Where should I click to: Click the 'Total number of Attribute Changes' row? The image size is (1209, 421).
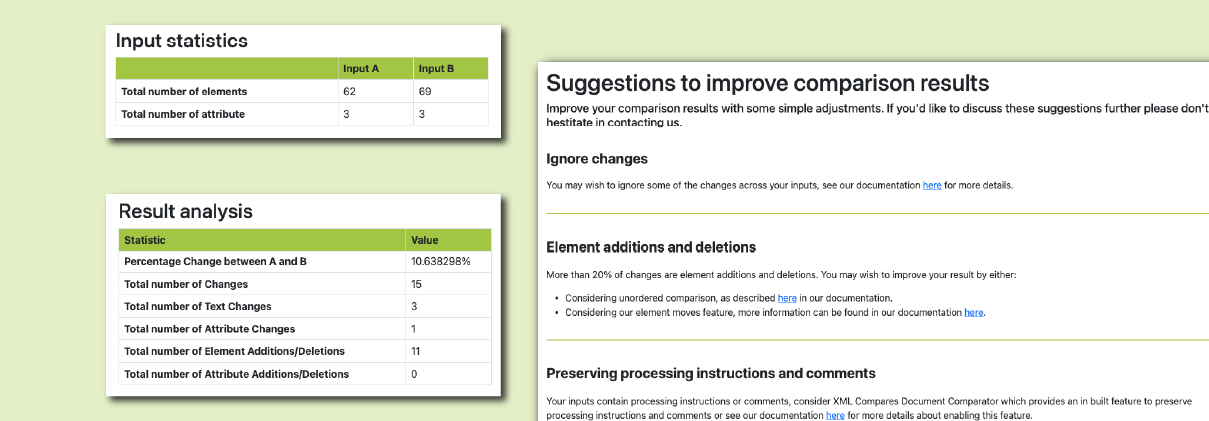coord(209,329)
